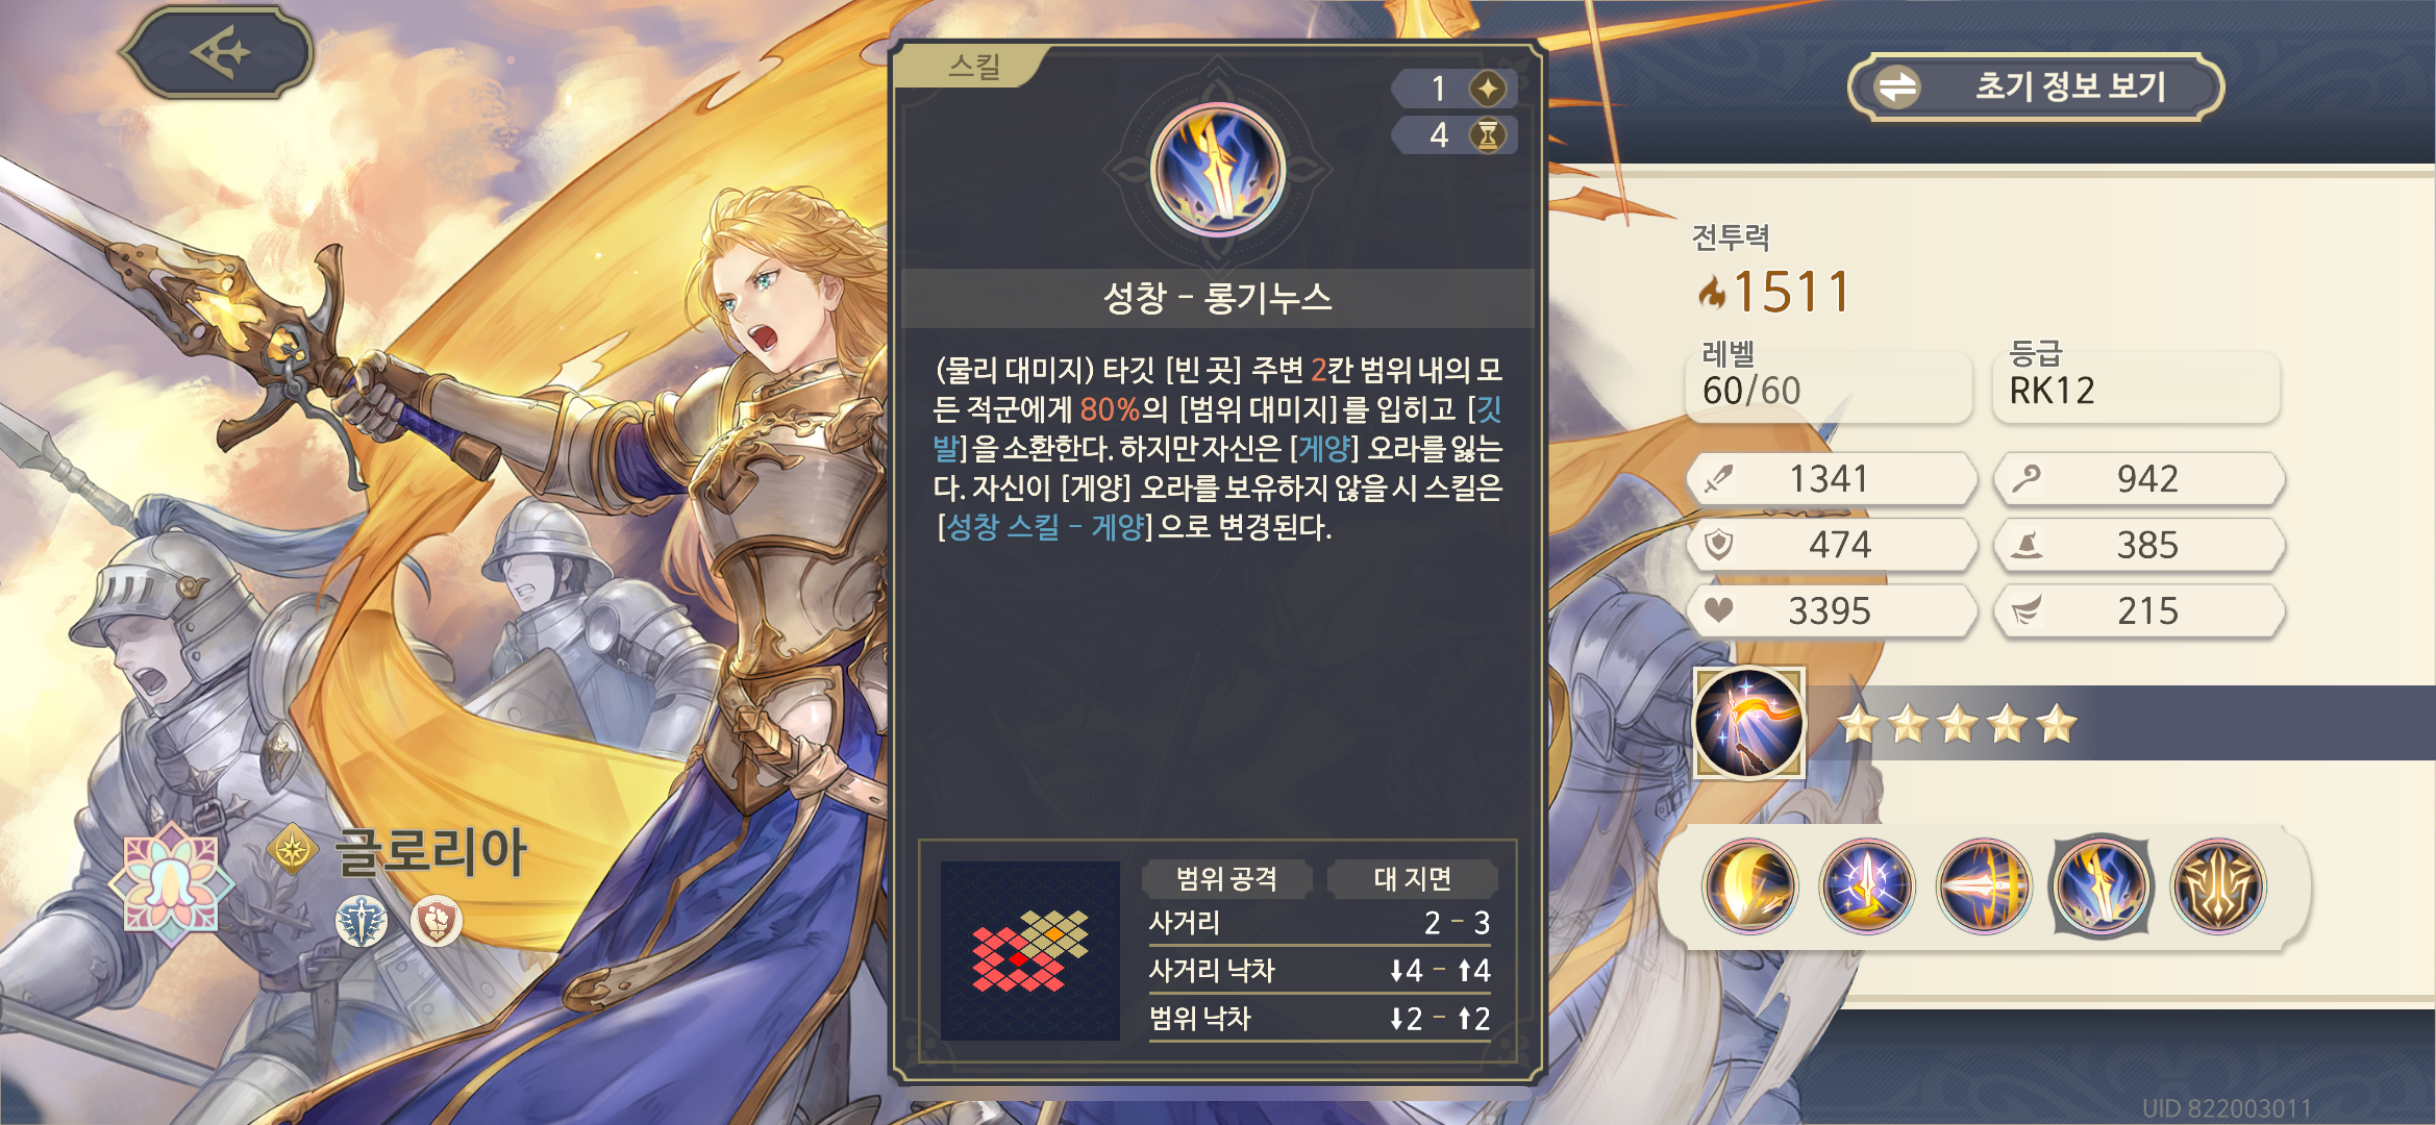This screenshot has height=1125, width=2436.
Task: Tap the skill range grid preview
Action: pos(1030,950)
